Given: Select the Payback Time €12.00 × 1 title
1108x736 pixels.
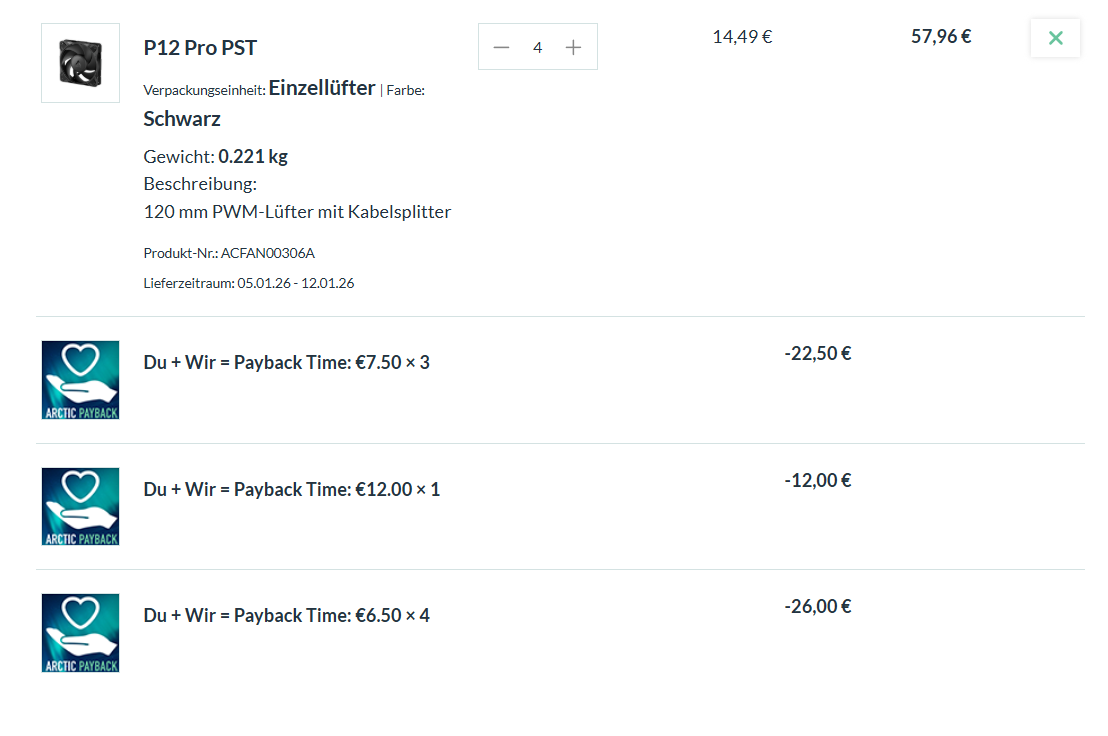Looking at the screenshot, I should click(x=292, y=489).
